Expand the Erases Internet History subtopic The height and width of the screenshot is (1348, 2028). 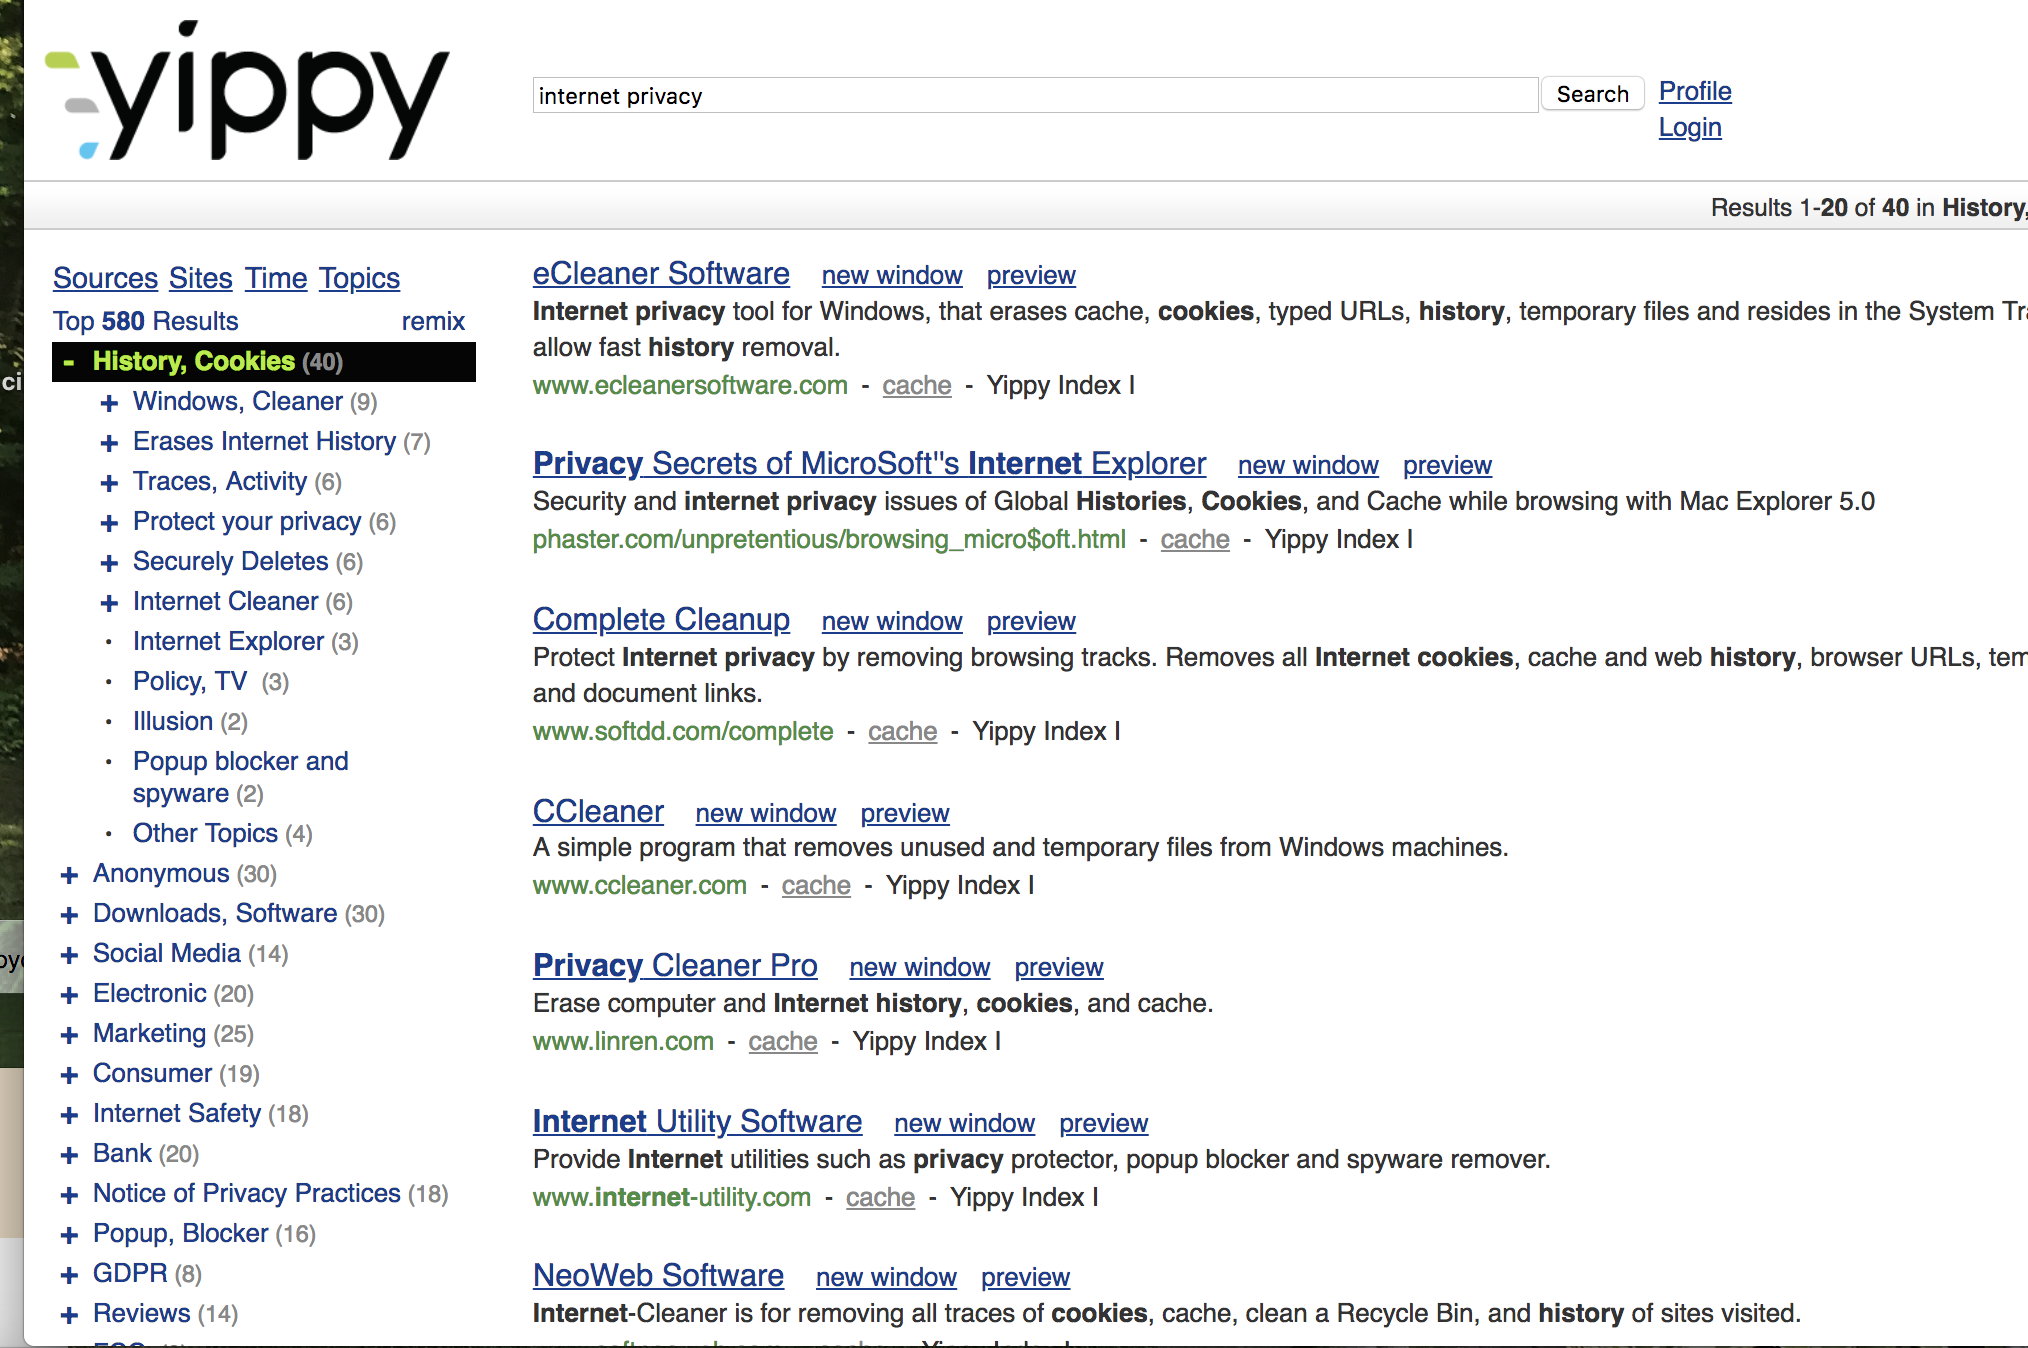coord(109,443)
